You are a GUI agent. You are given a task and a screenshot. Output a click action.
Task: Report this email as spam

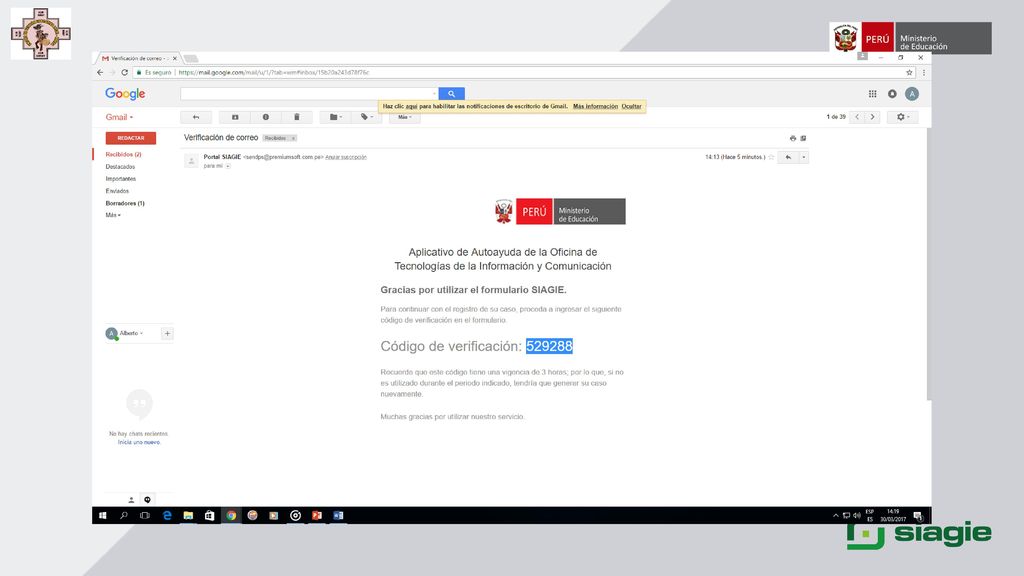pyautogui.click(x=266, y=117)
